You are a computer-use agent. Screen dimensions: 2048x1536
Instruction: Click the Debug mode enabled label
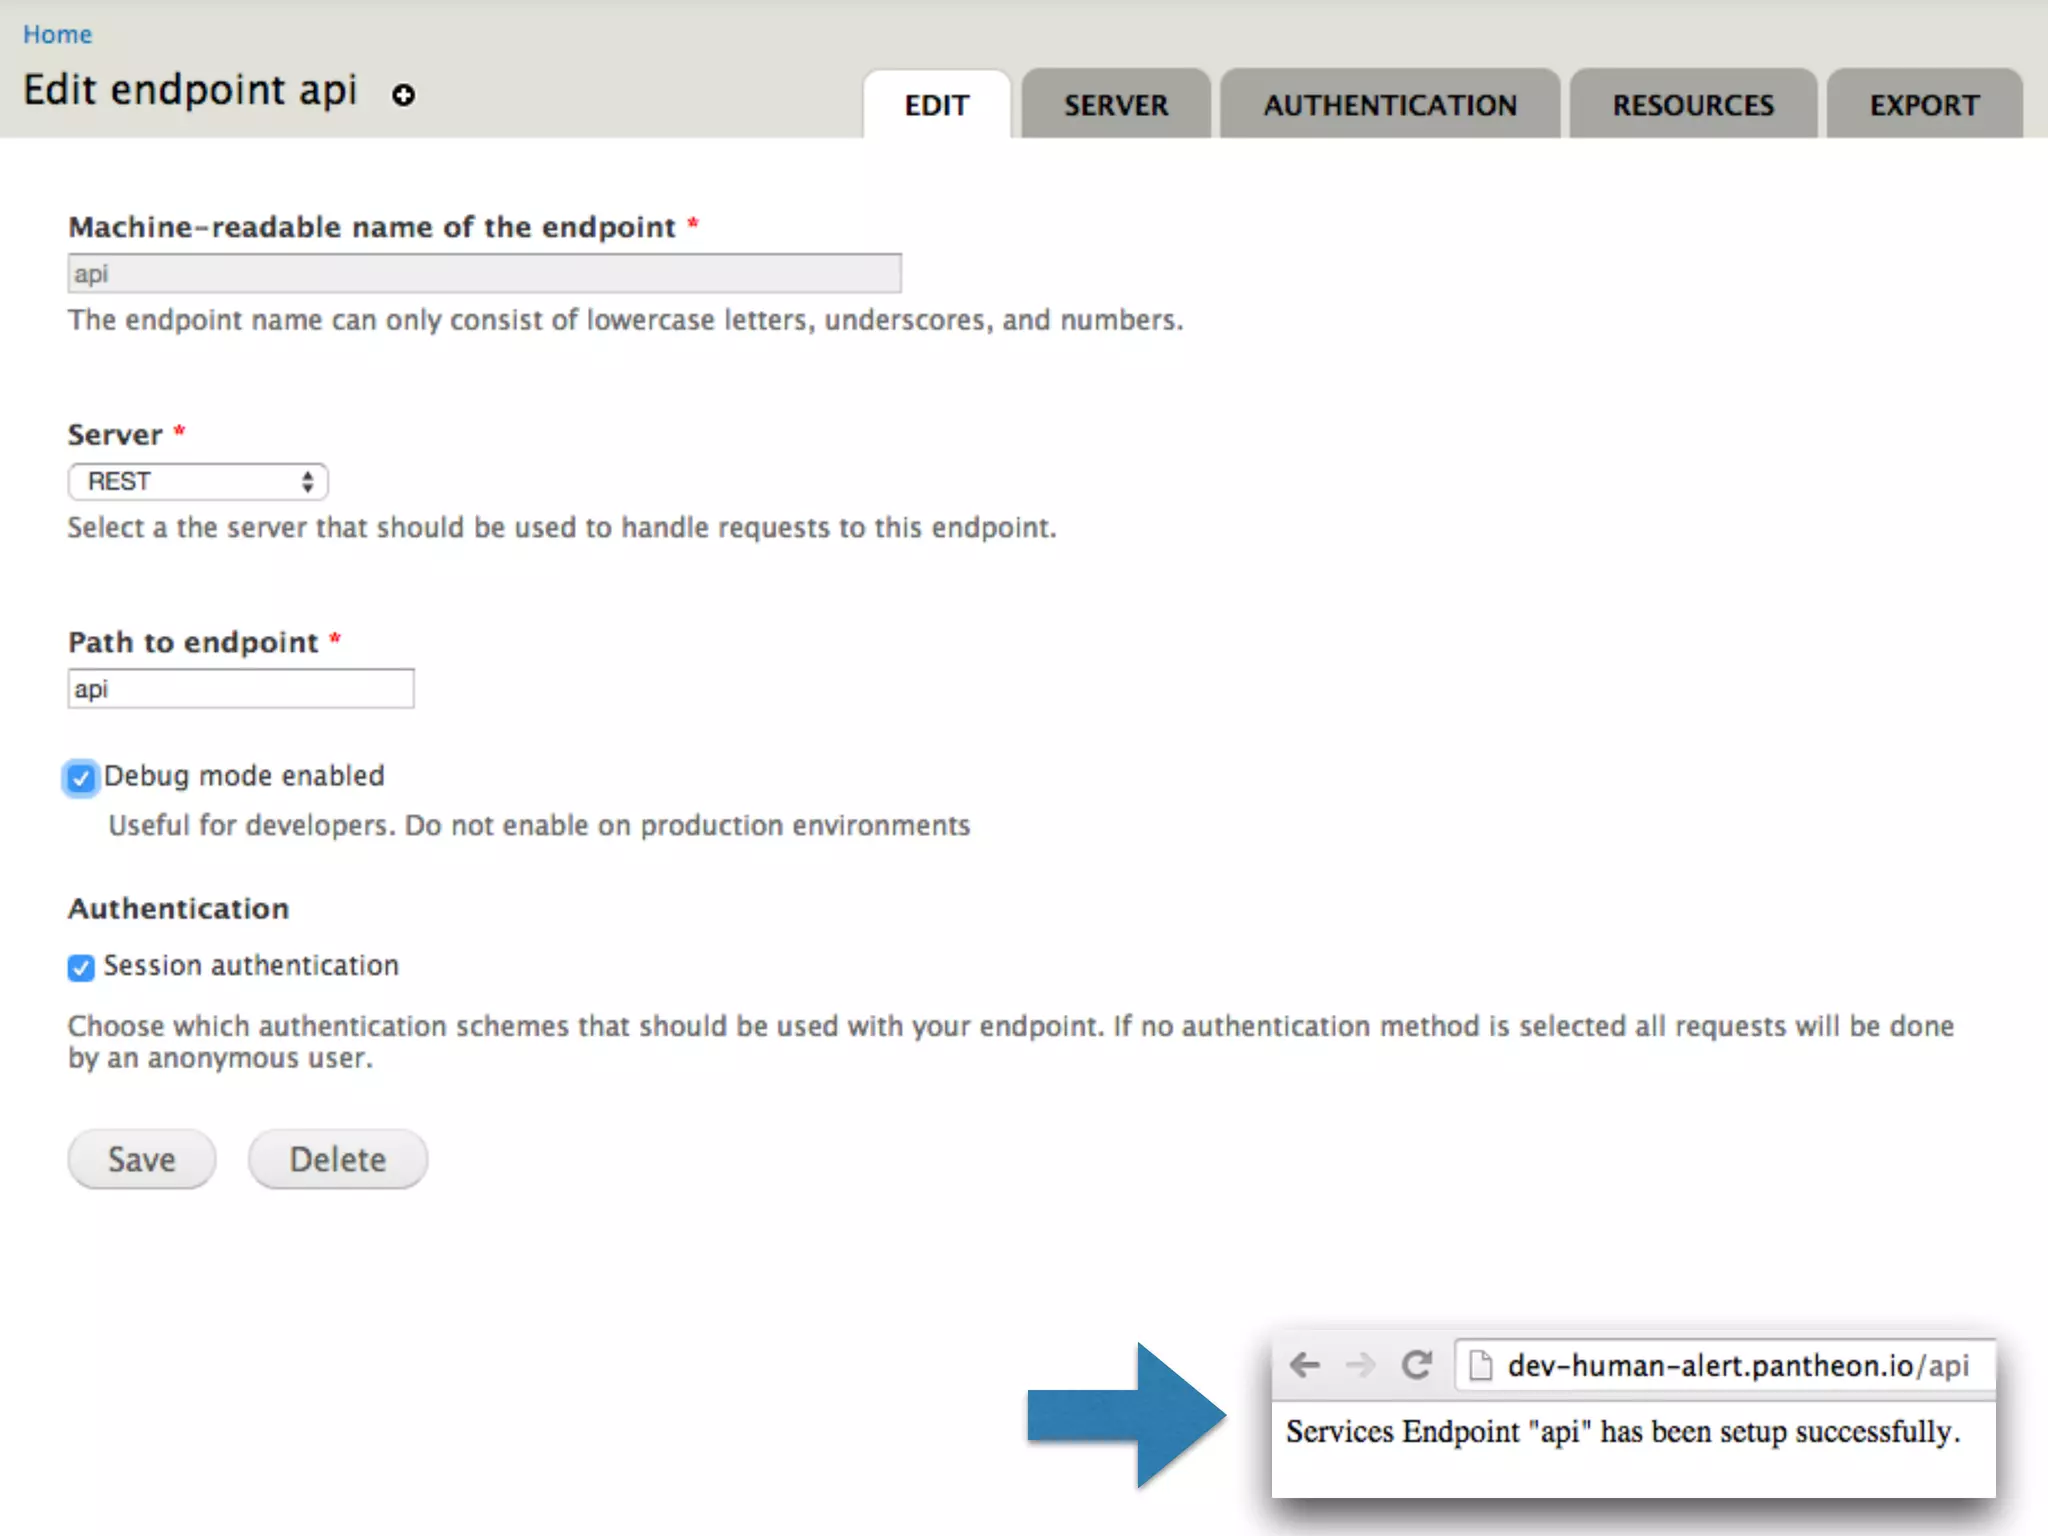(x=244, y=776)
